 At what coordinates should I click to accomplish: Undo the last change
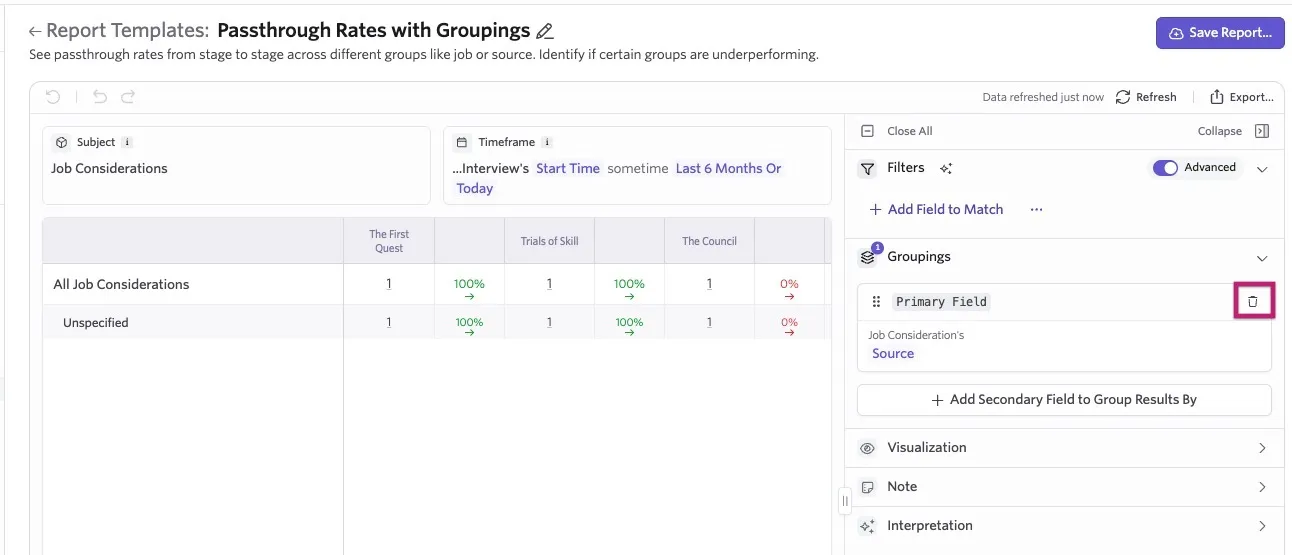(x=99, y=97)
